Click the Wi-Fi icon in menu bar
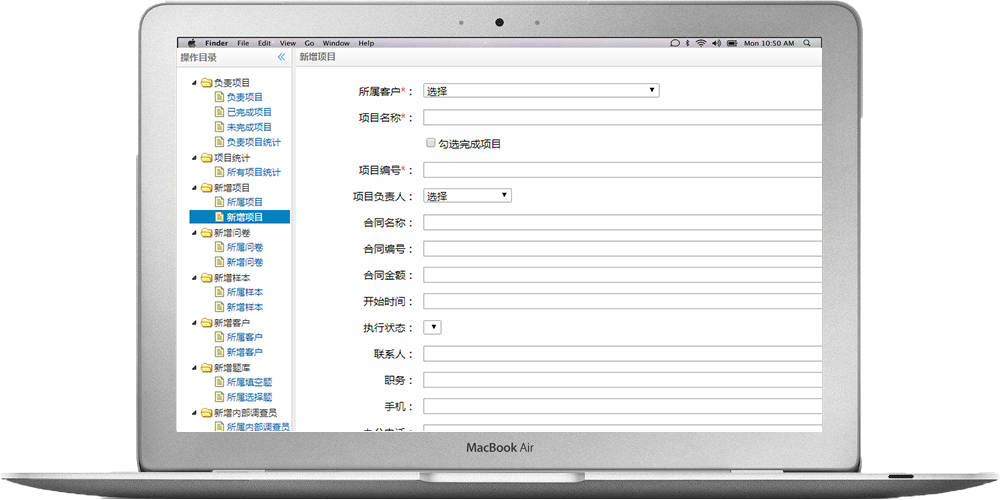This screenshot has width=1000, height=500. [701, 43]
